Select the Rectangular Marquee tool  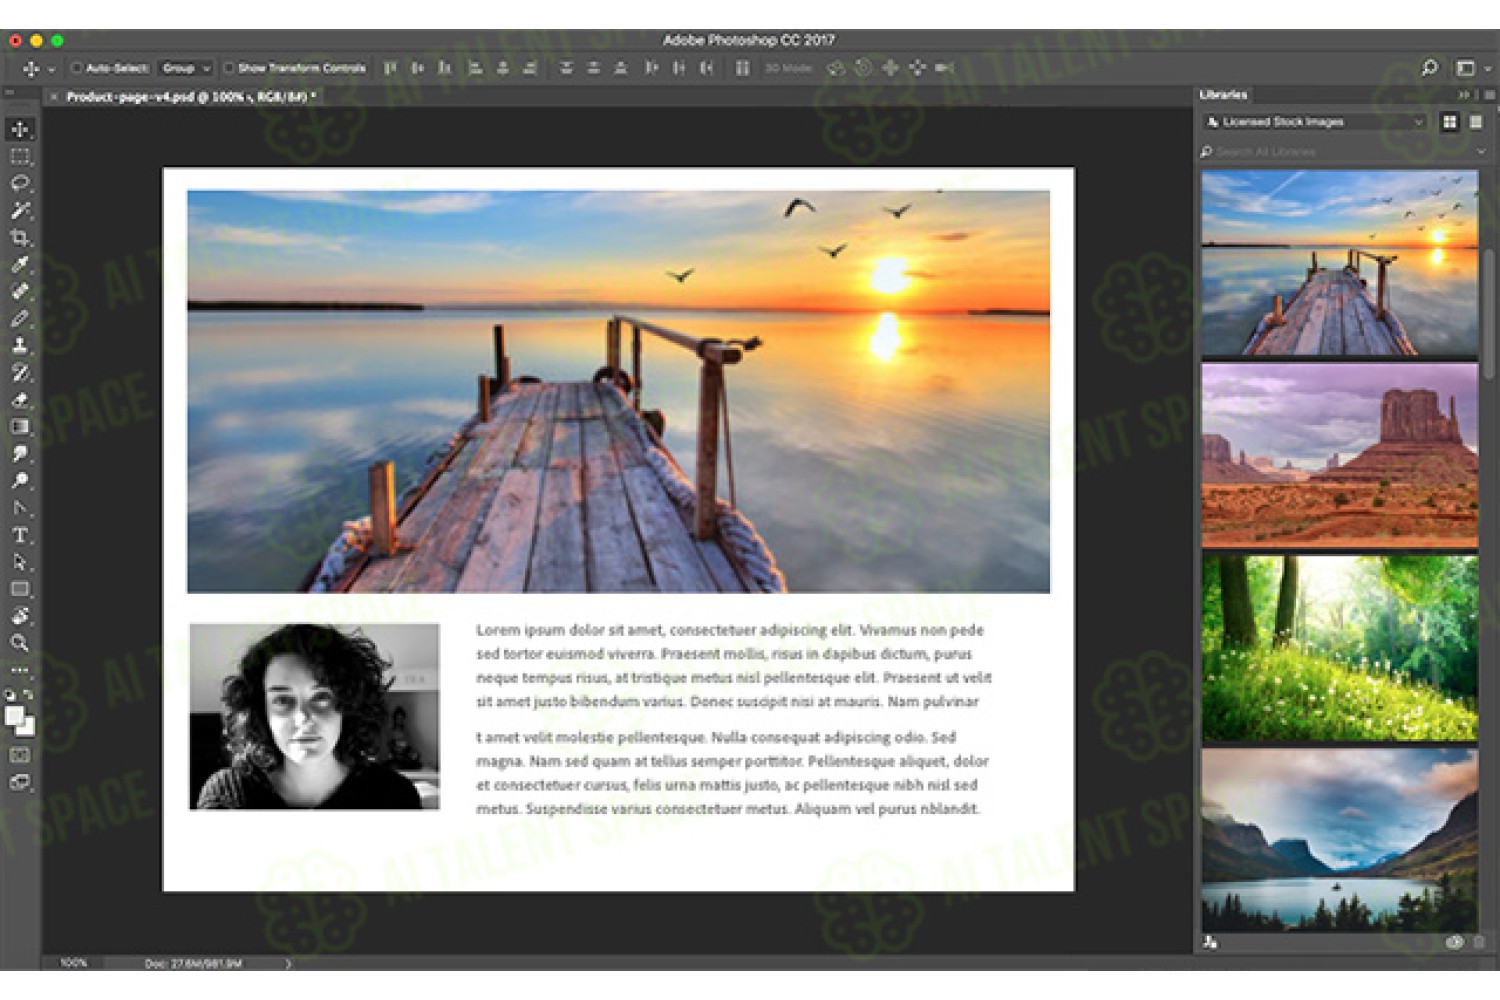coord(20,157)
